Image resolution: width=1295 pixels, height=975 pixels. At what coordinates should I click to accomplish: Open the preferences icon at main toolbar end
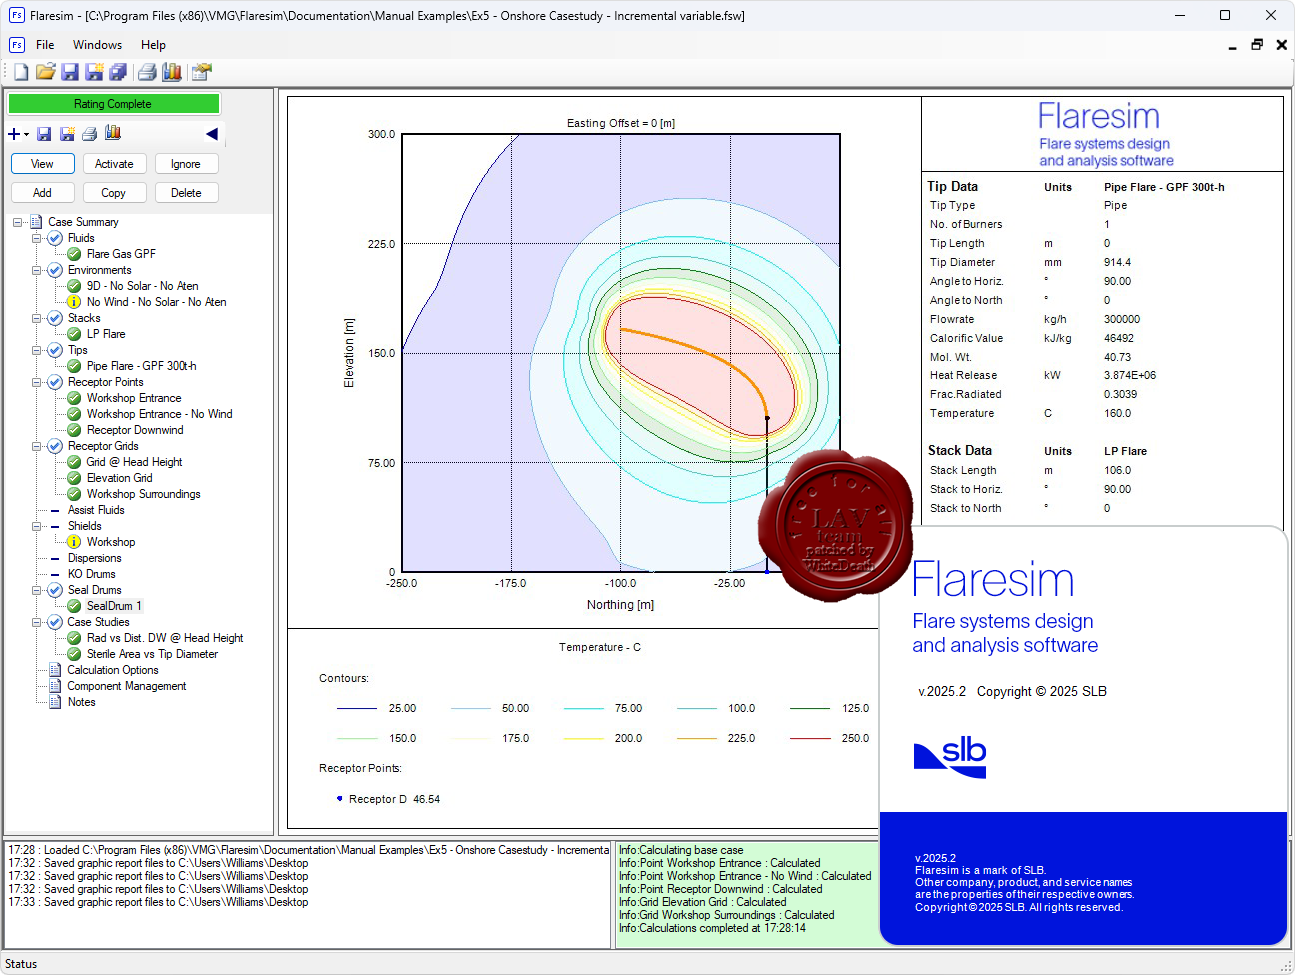[x=201, y=72]
